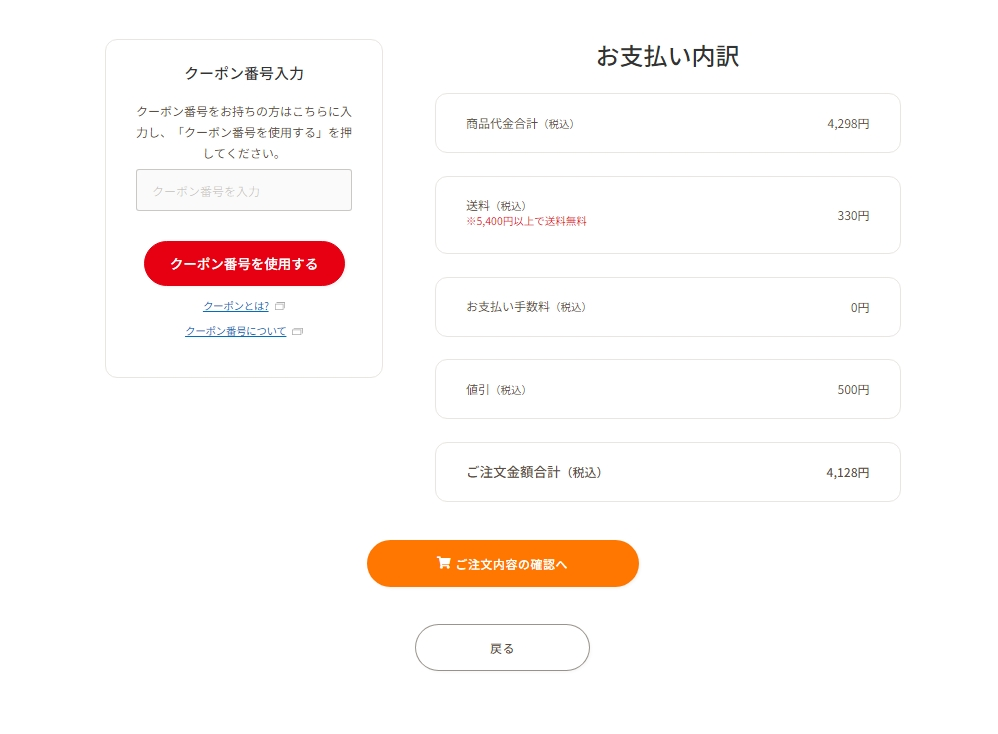
Task: Click the 戻る back button
Action: coord(502,647)
